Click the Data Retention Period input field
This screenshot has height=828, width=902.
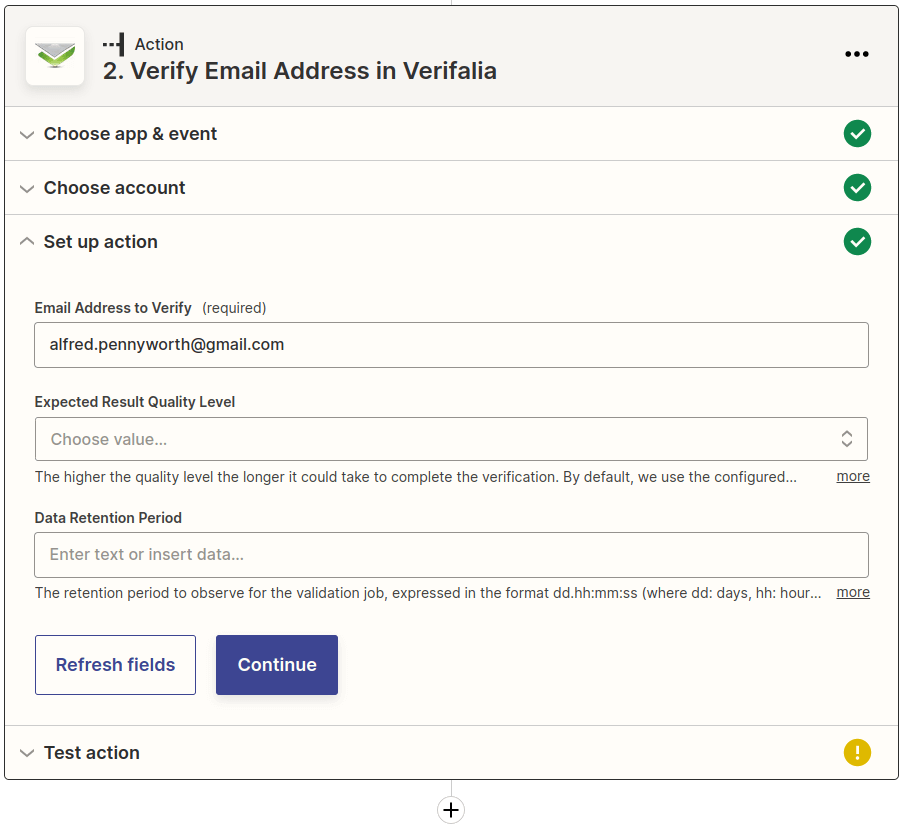point(451,555)
